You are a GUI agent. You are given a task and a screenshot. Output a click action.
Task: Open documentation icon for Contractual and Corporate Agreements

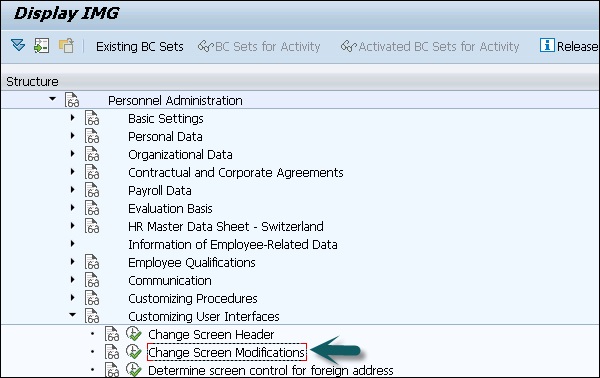coord(92,172)
